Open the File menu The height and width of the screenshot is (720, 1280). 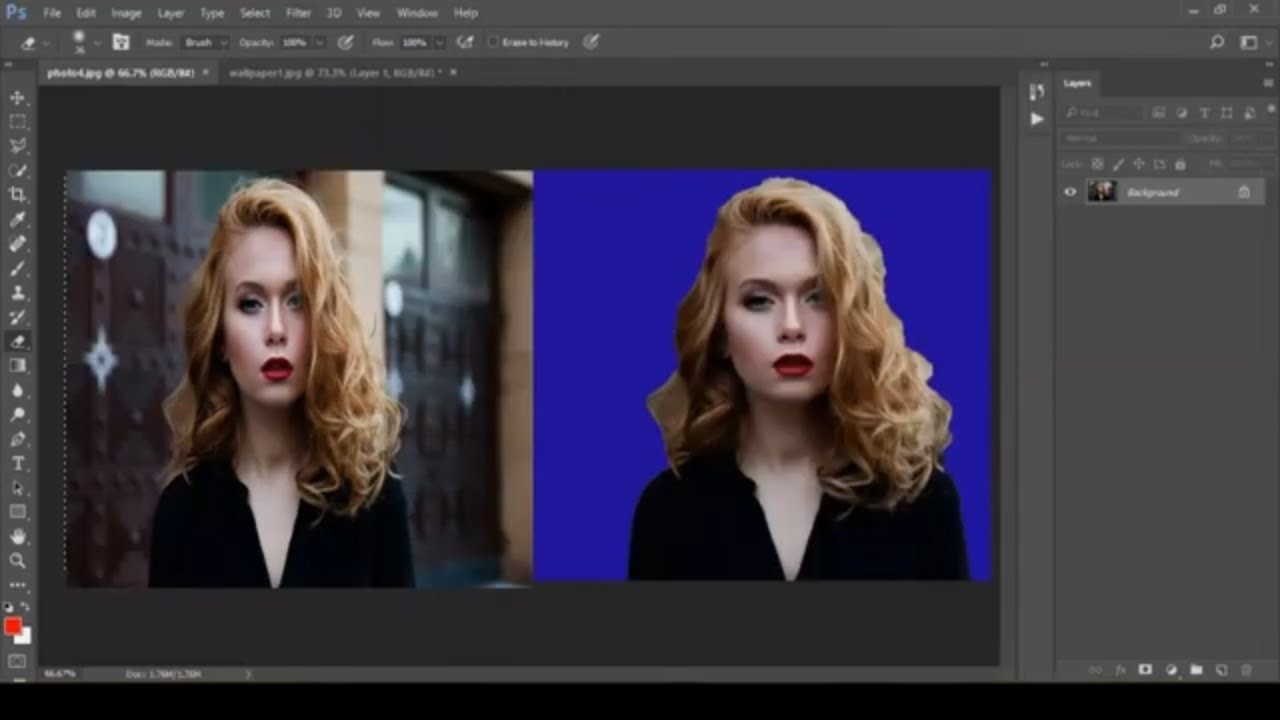[x=52, y=13]
